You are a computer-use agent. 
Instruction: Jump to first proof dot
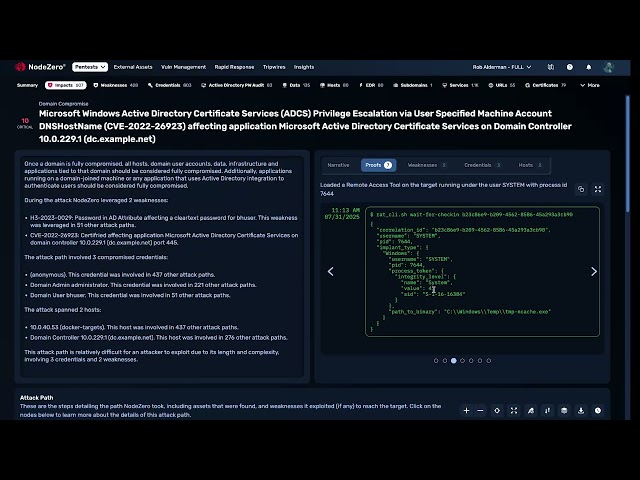click(436, 361)
